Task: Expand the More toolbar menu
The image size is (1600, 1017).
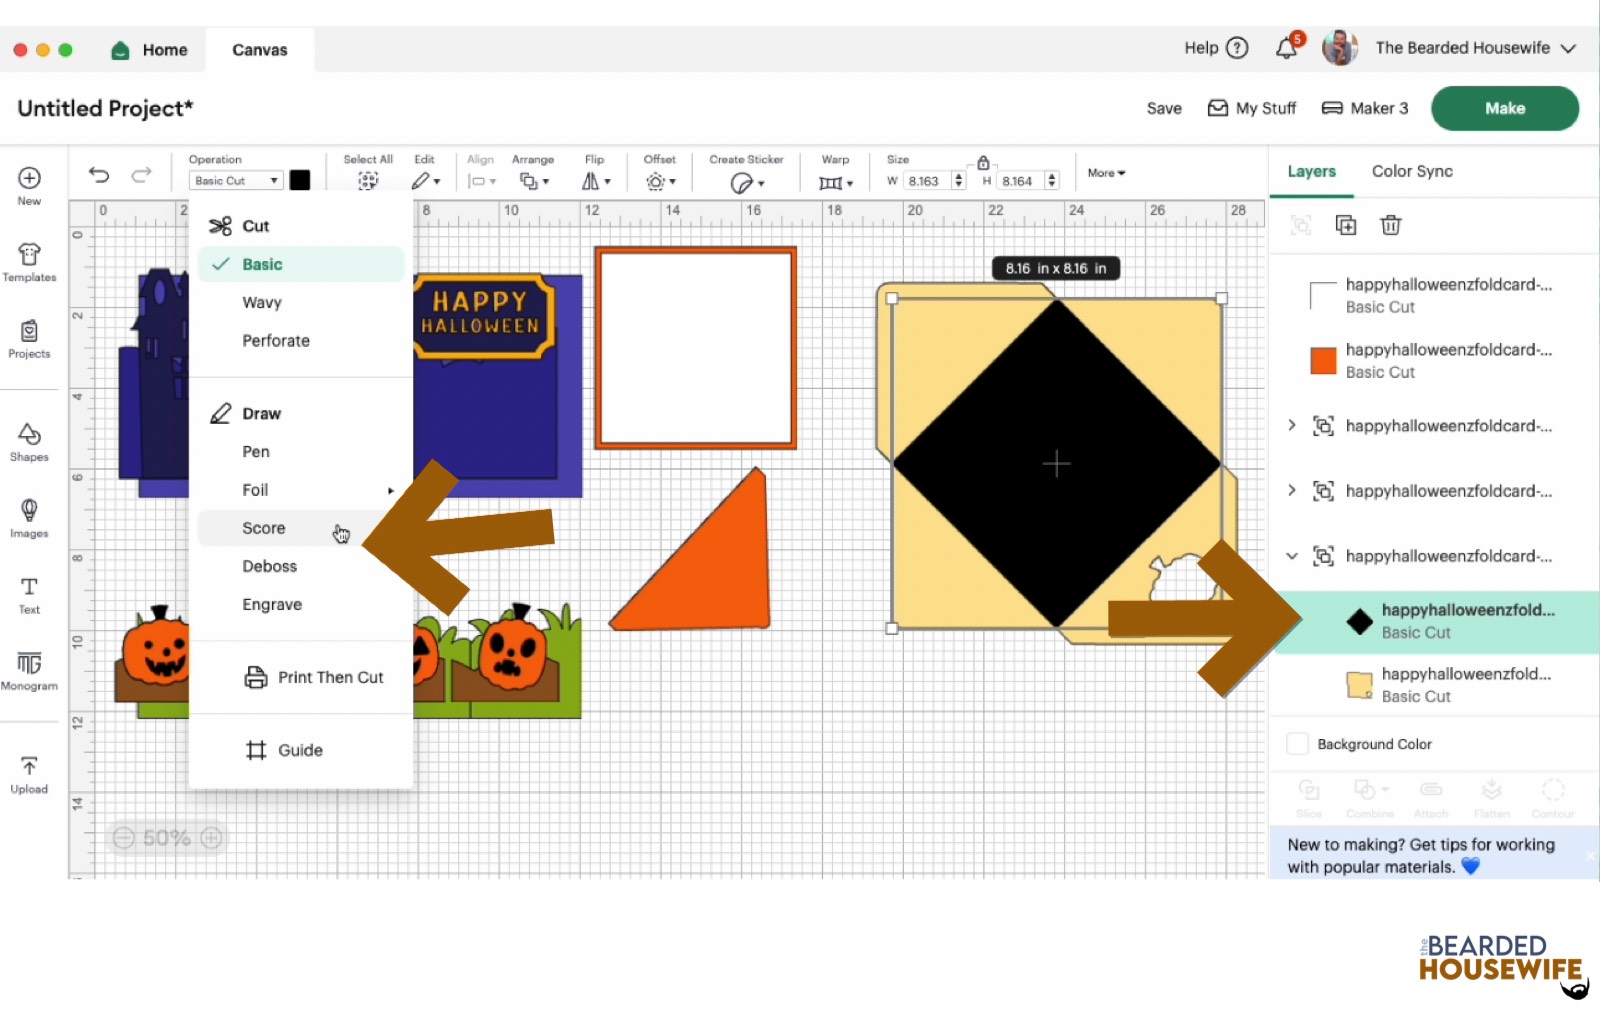Action: (1106, 173)
